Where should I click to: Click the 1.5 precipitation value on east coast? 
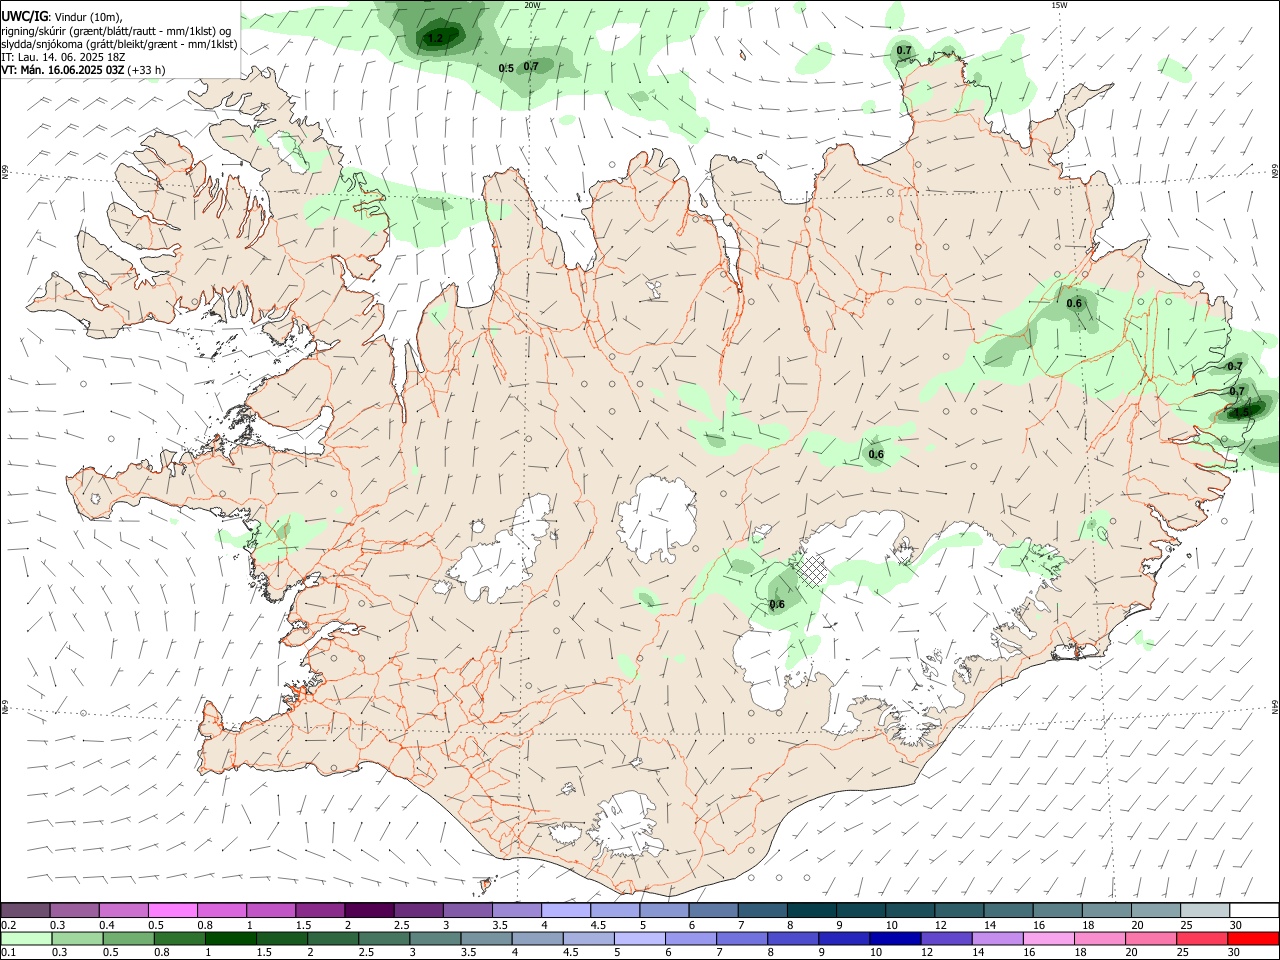pyautogui.click(x=1241, y=412)
